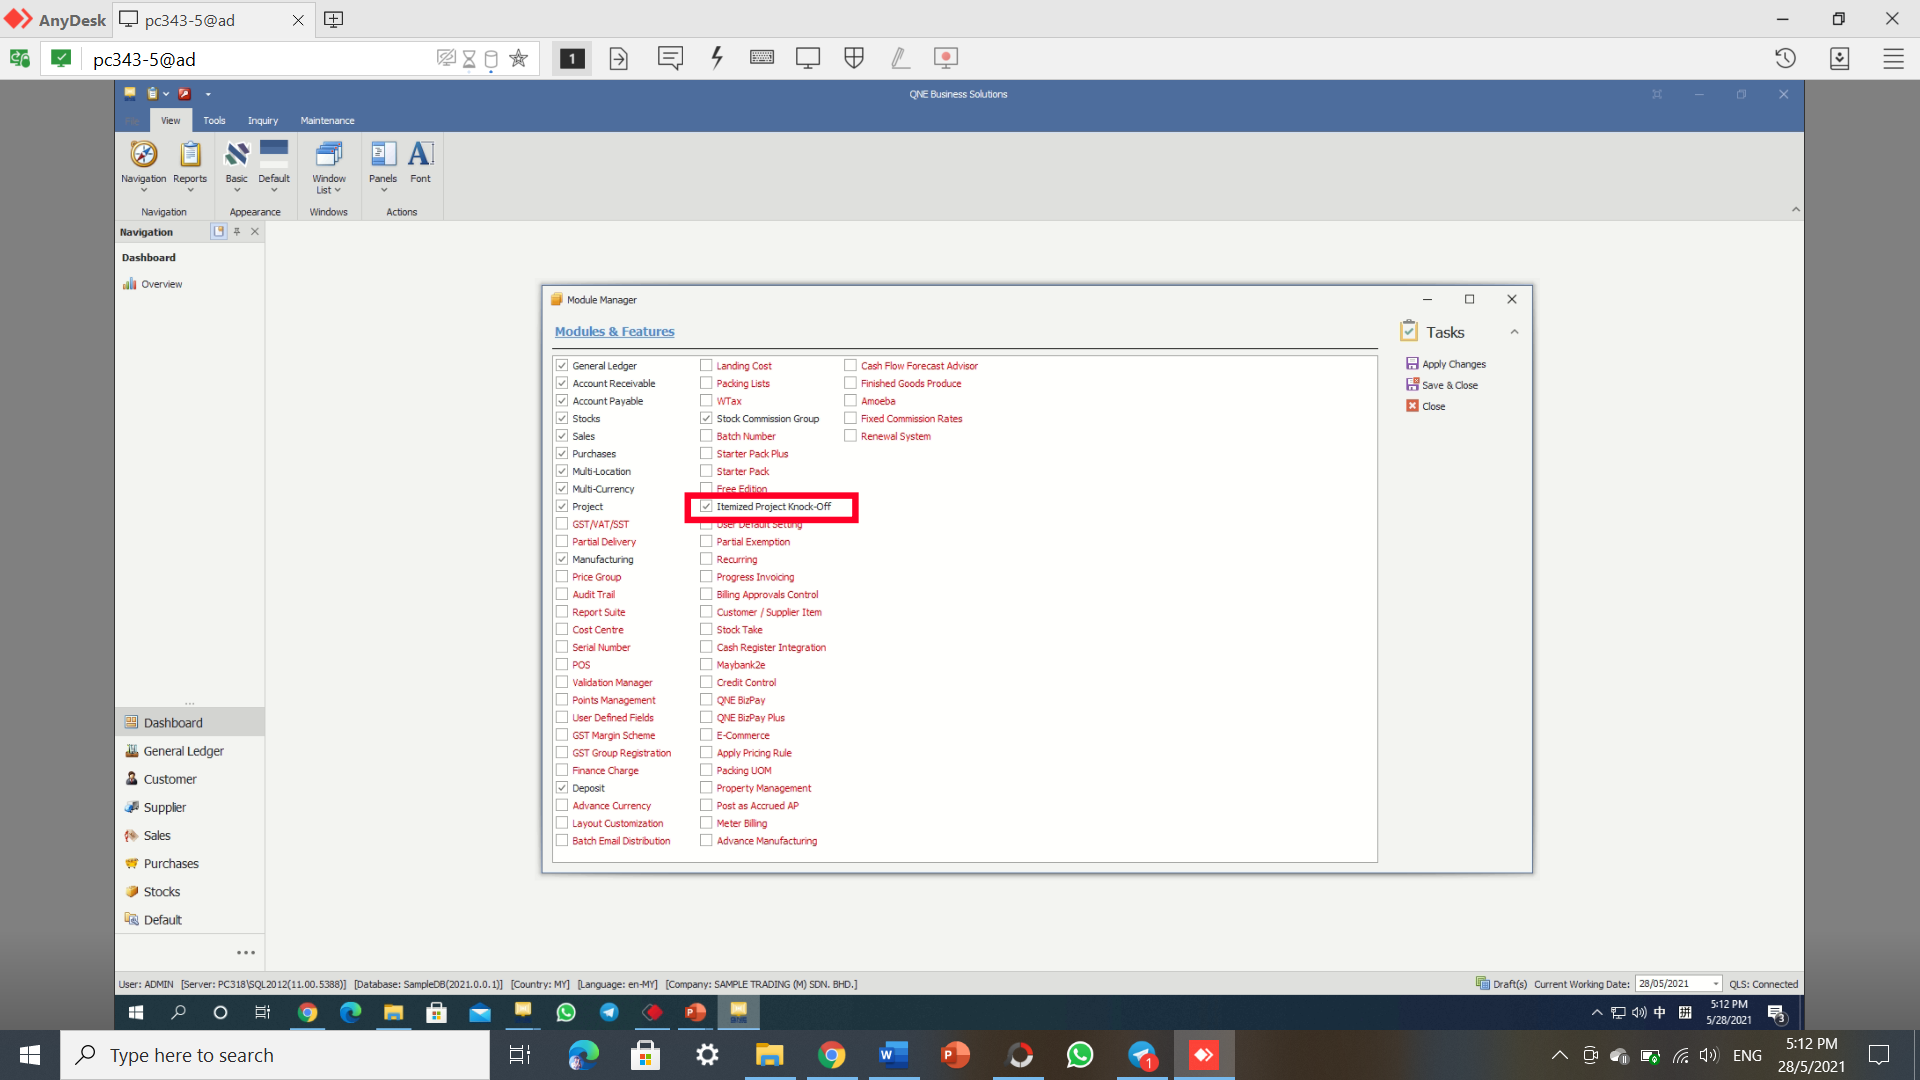Show more navigation options ellipsis
This screenshot has height=1080, width=1920.
click(x=246, y=953)
